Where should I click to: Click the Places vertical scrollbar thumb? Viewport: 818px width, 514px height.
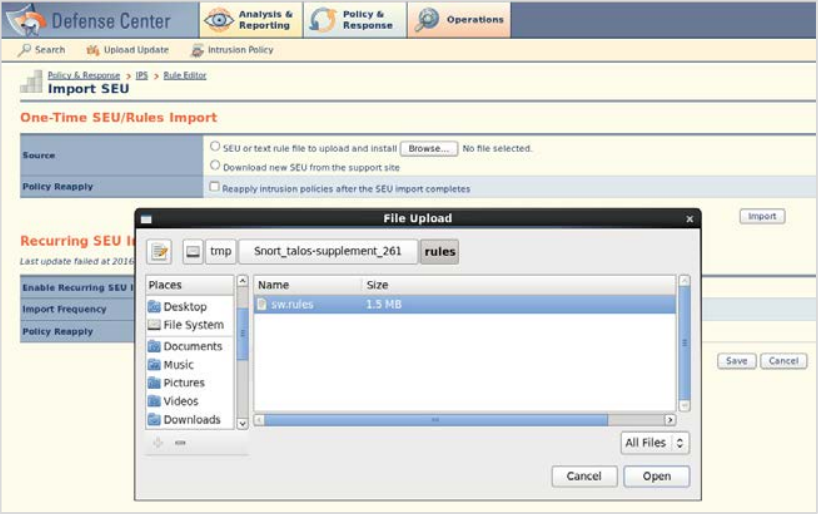pos(243,334)
